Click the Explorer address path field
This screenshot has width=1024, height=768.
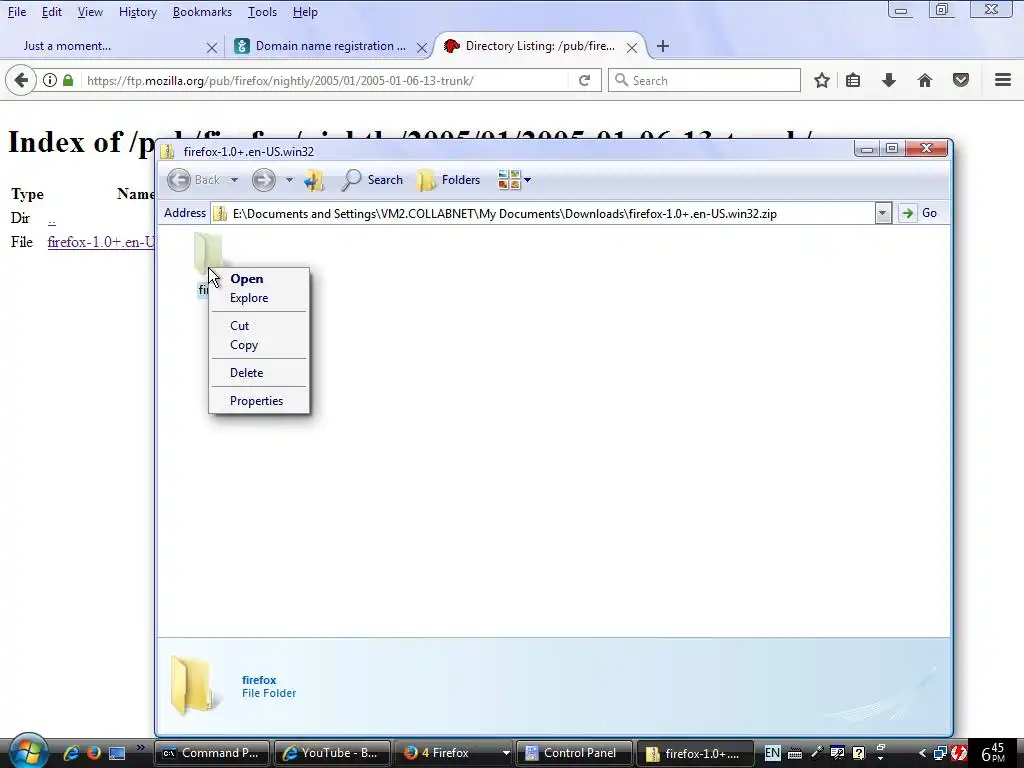tap(543, 214)
